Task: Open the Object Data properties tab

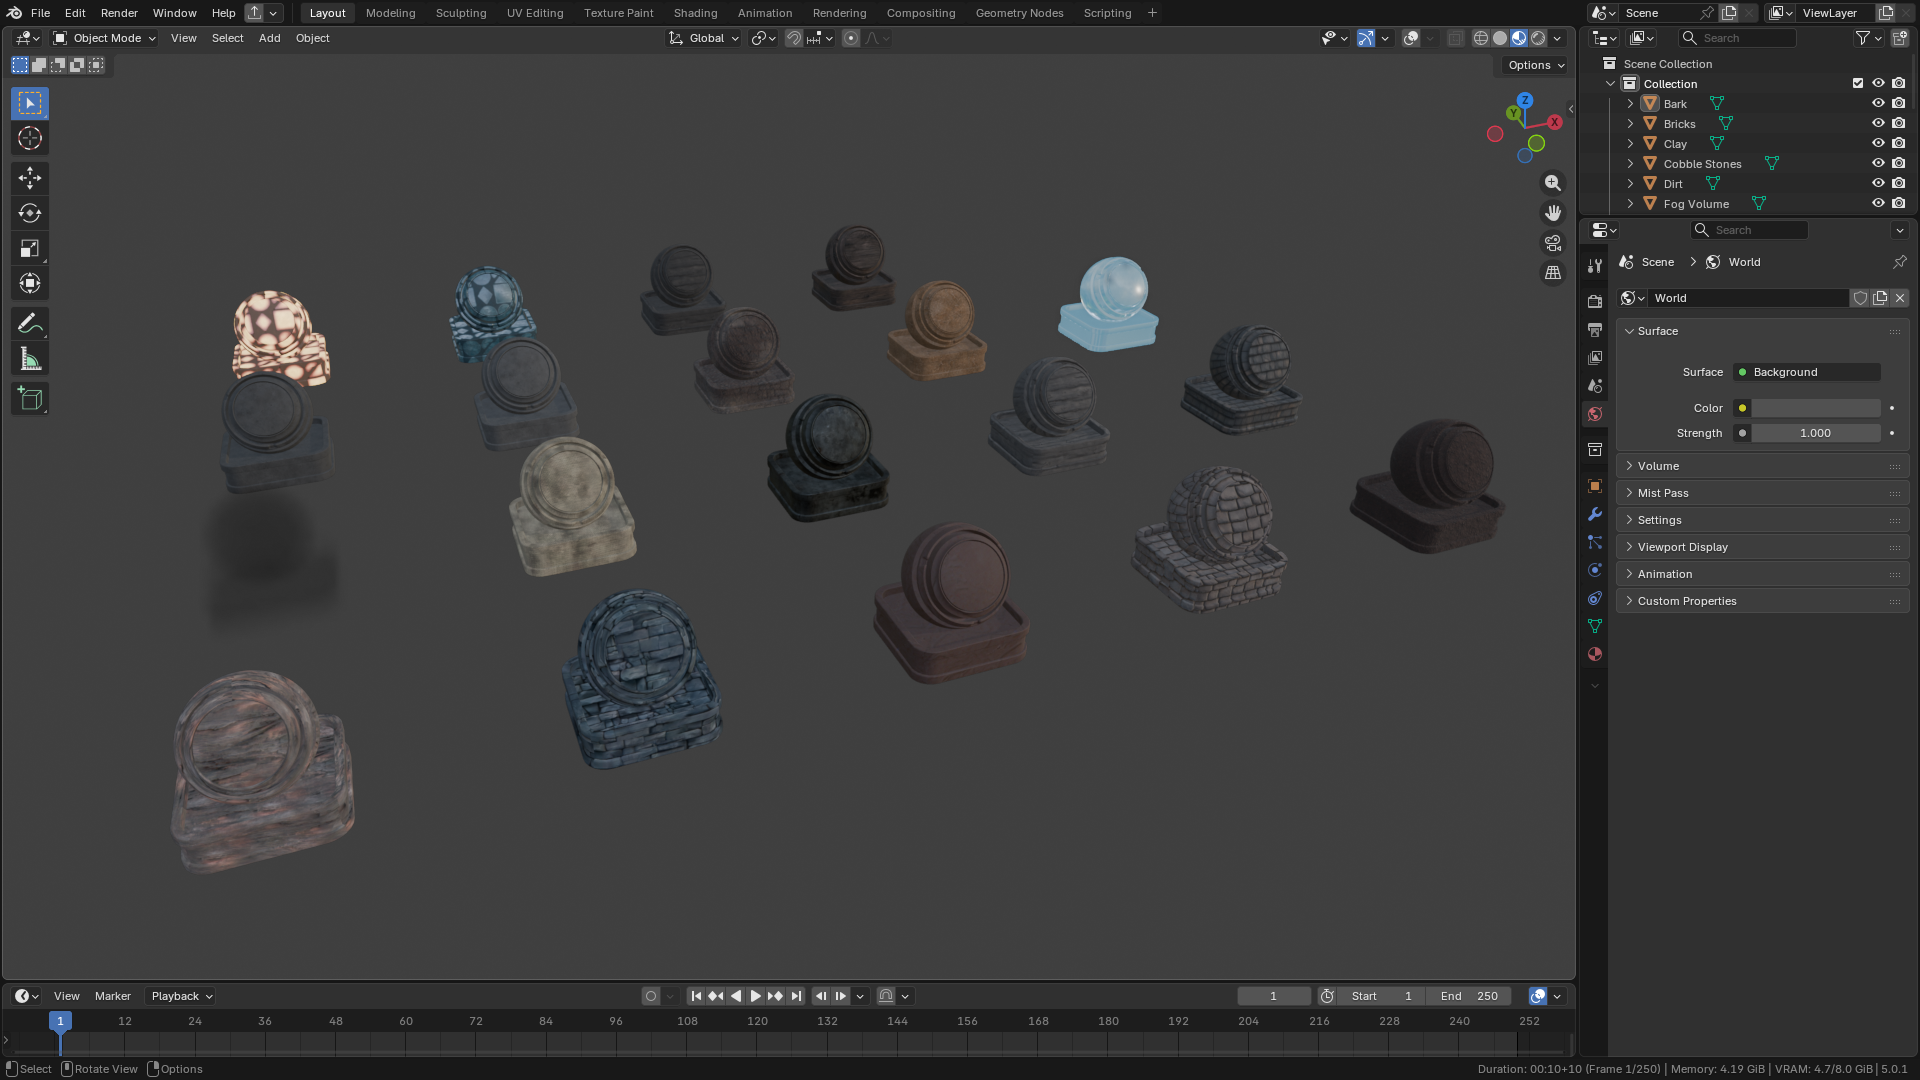Action: tap(1595, 626)
